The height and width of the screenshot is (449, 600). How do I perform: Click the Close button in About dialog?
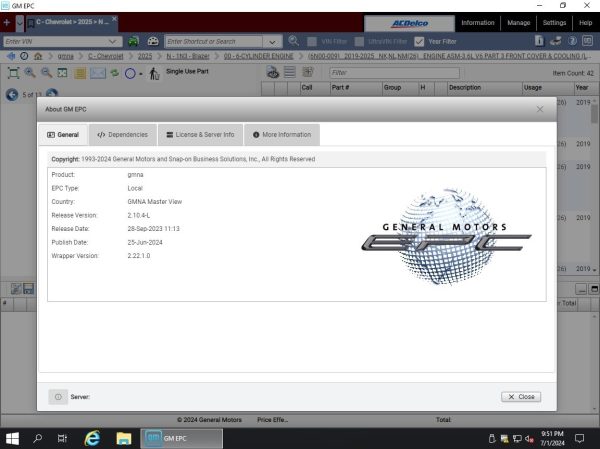(521, 397)
